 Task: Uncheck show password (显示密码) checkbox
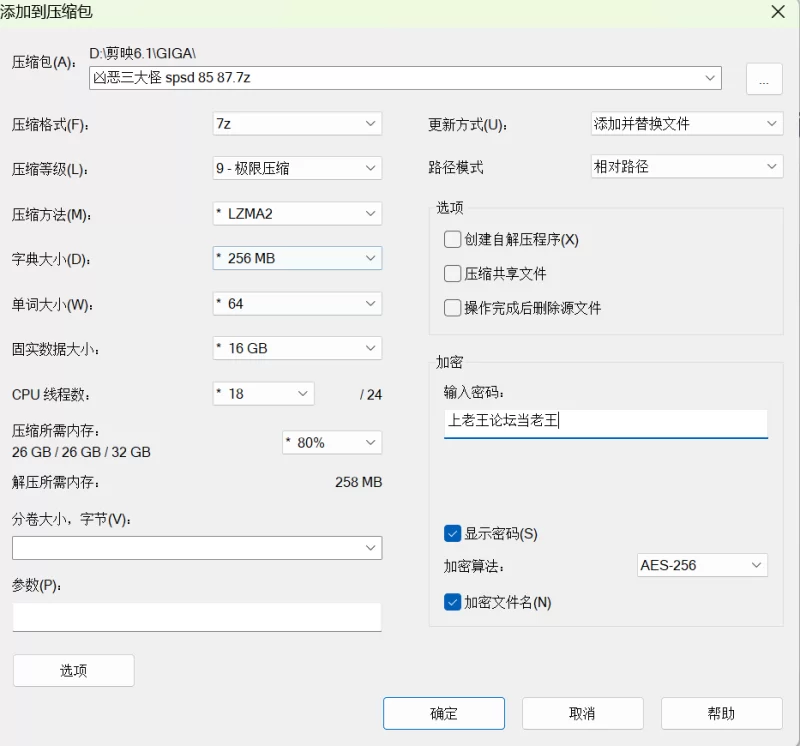tap(453, 534)
